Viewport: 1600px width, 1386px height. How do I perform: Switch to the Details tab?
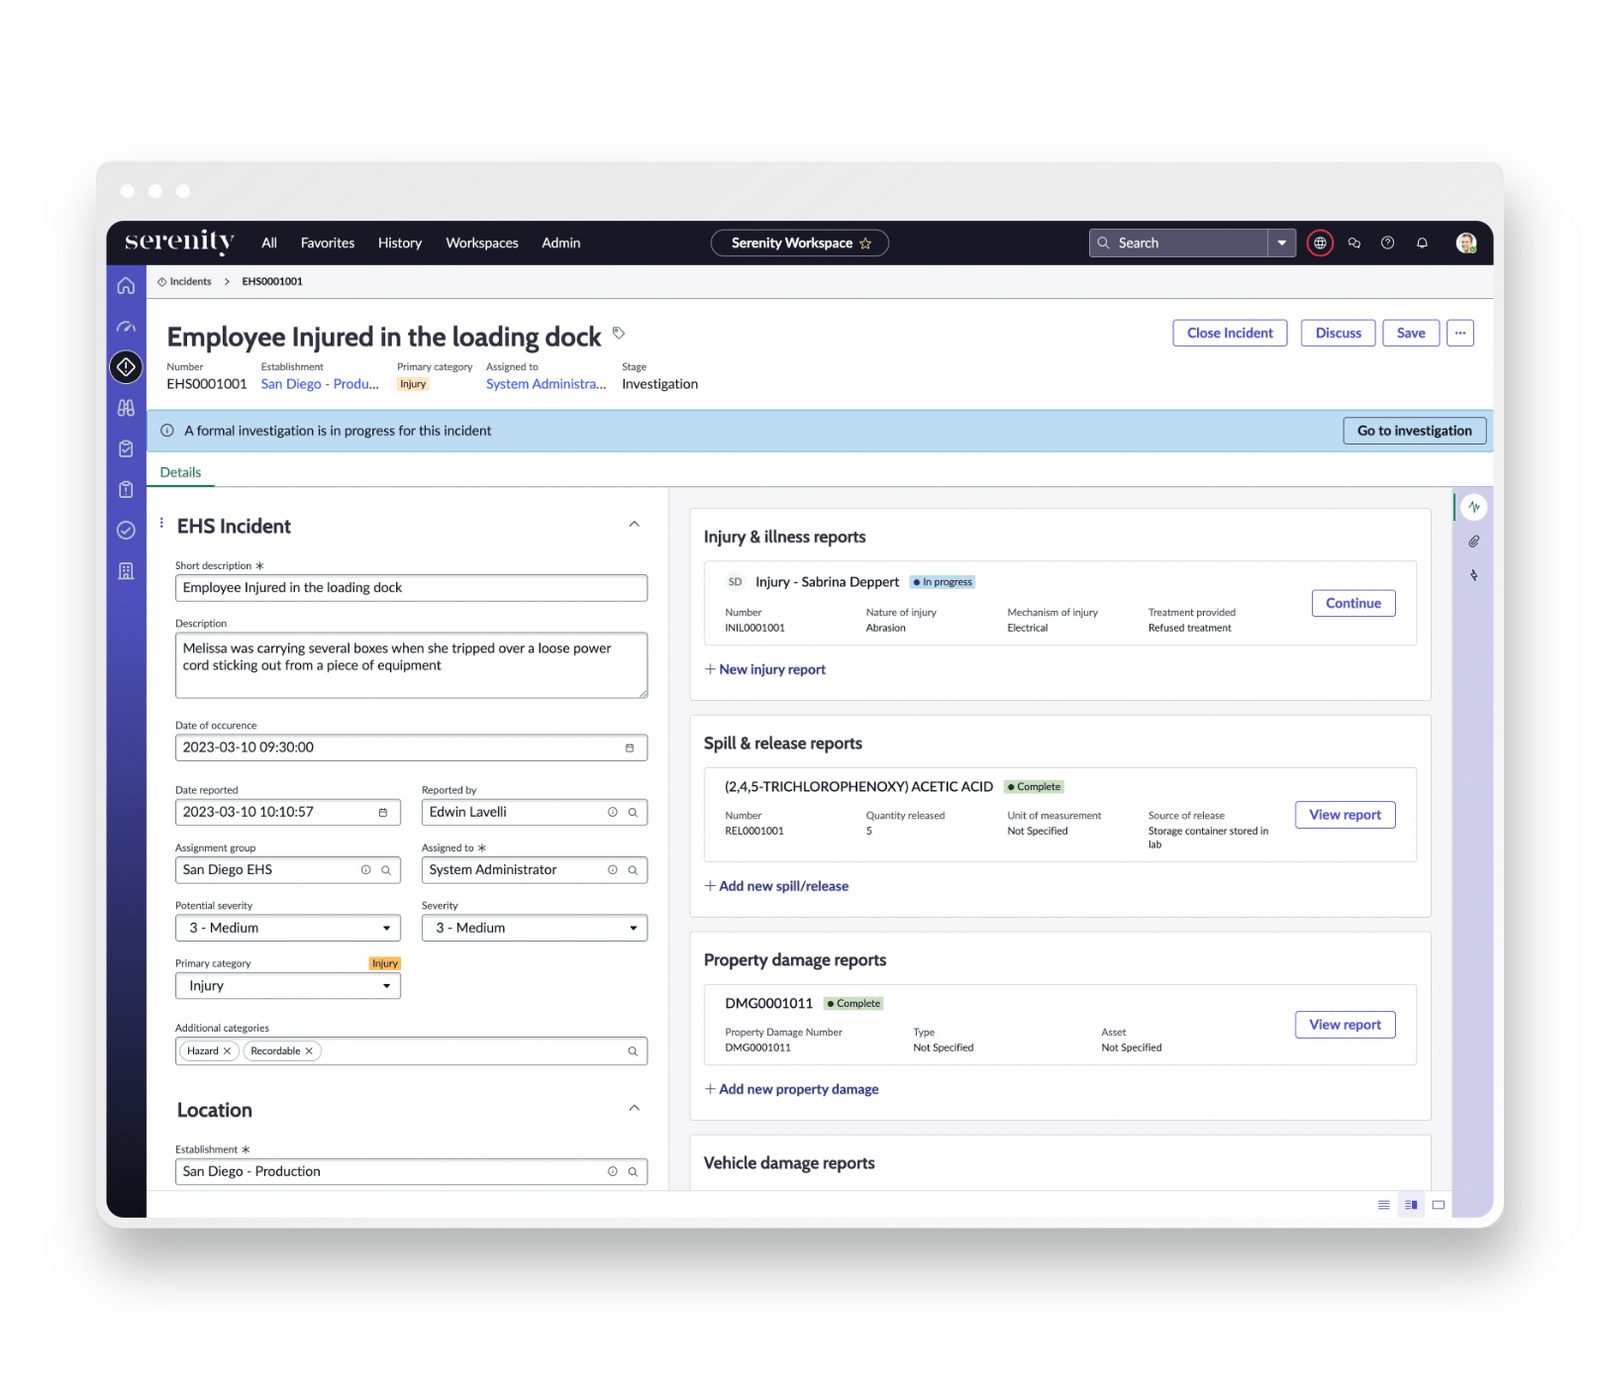180,471
